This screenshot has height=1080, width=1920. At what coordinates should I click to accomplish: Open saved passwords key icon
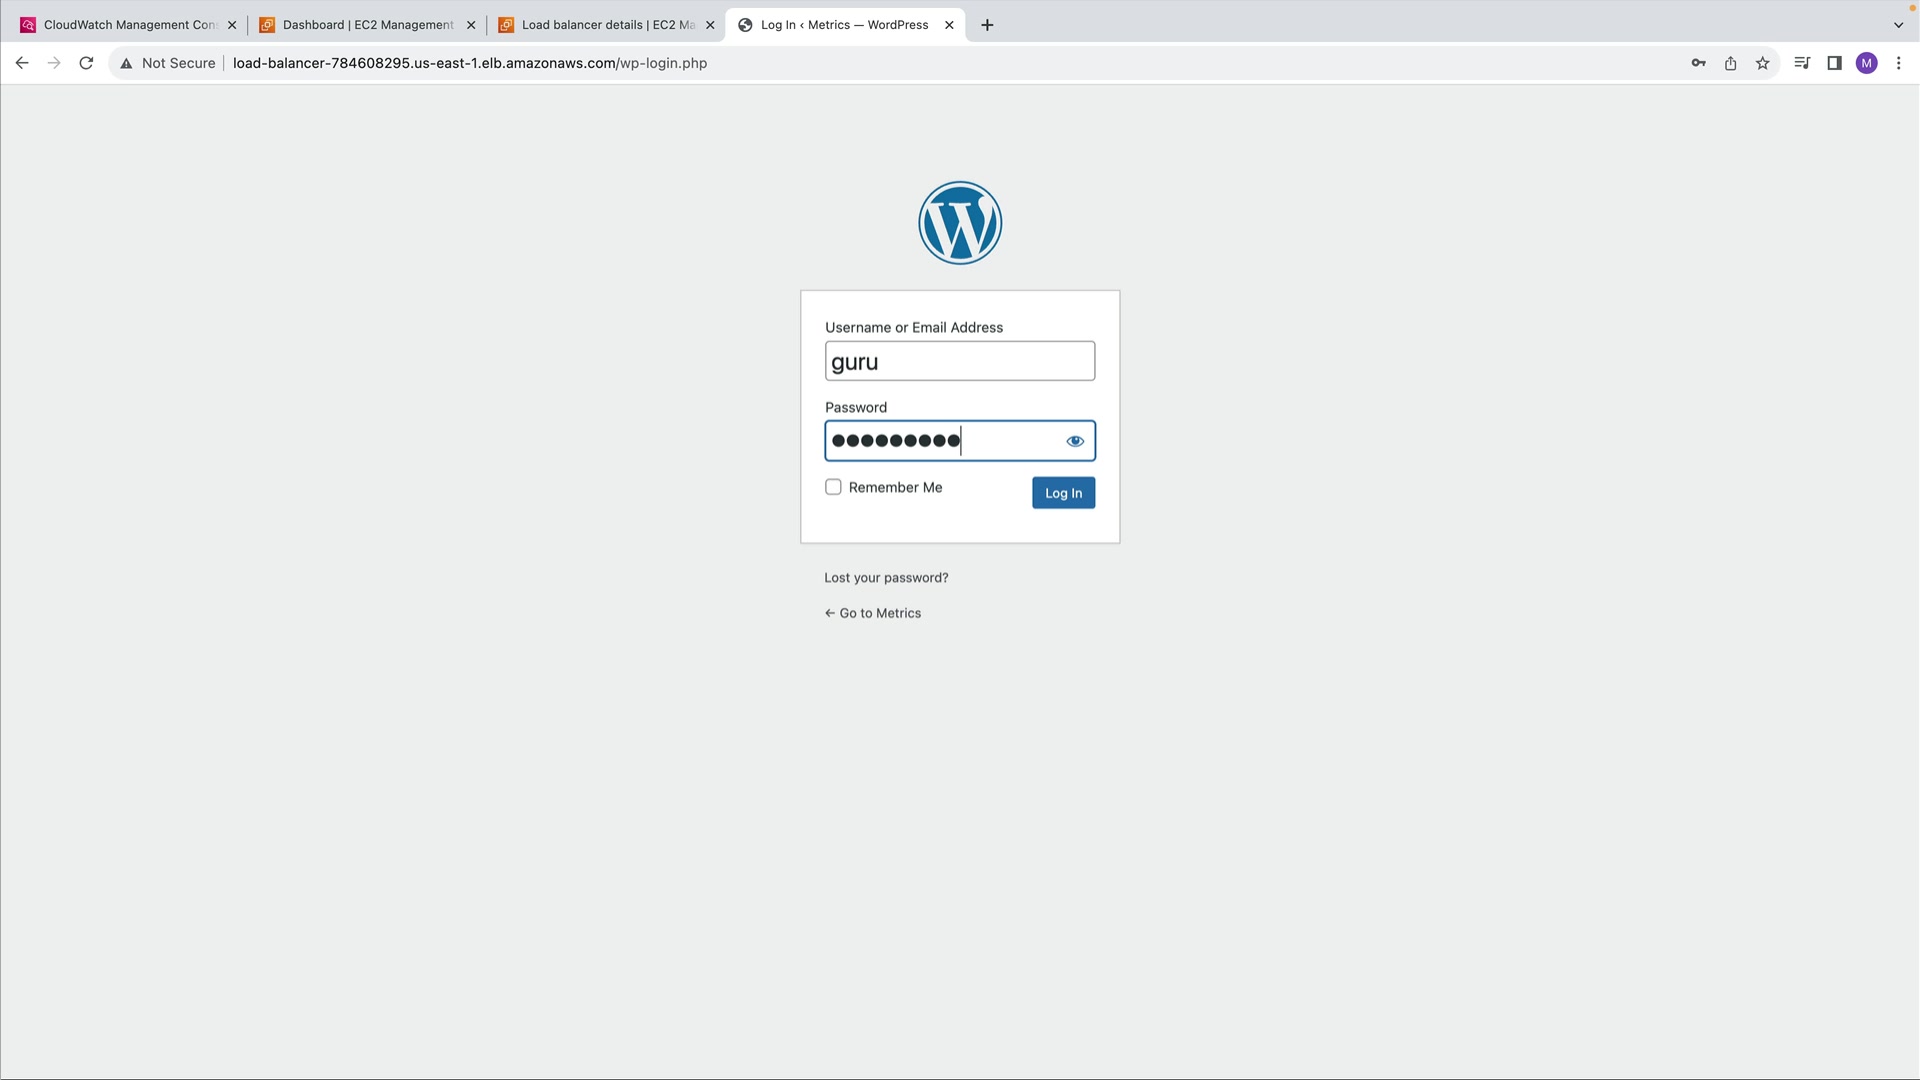(1698, 63)
